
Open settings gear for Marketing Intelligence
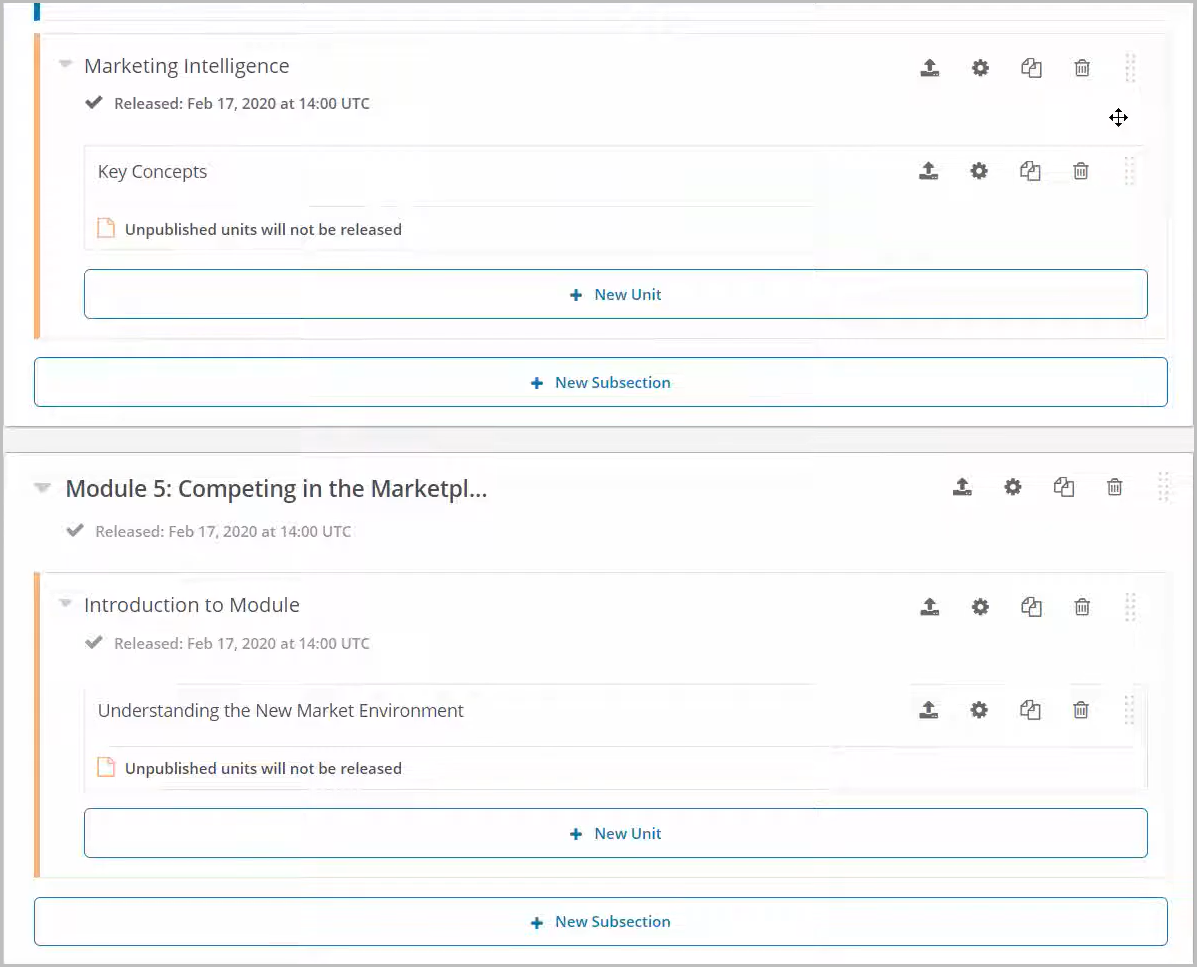pyautogui.click(x=980, y=68)
